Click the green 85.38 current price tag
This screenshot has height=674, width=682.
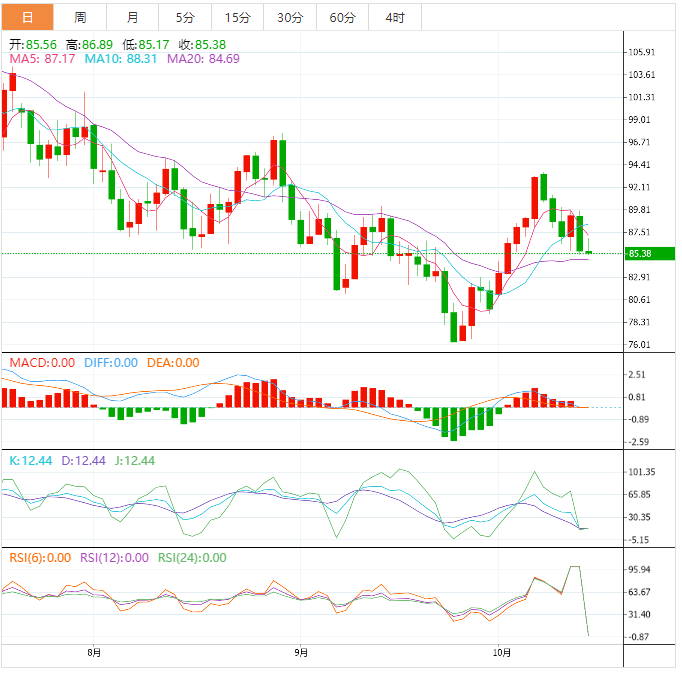click(650, 254)
